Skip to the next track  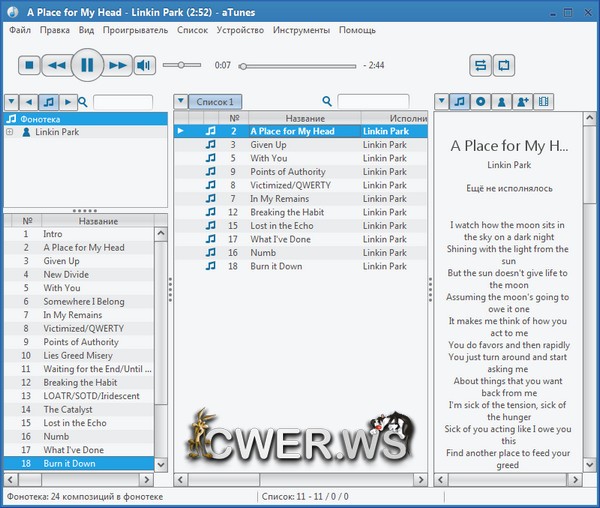(118, 66)
